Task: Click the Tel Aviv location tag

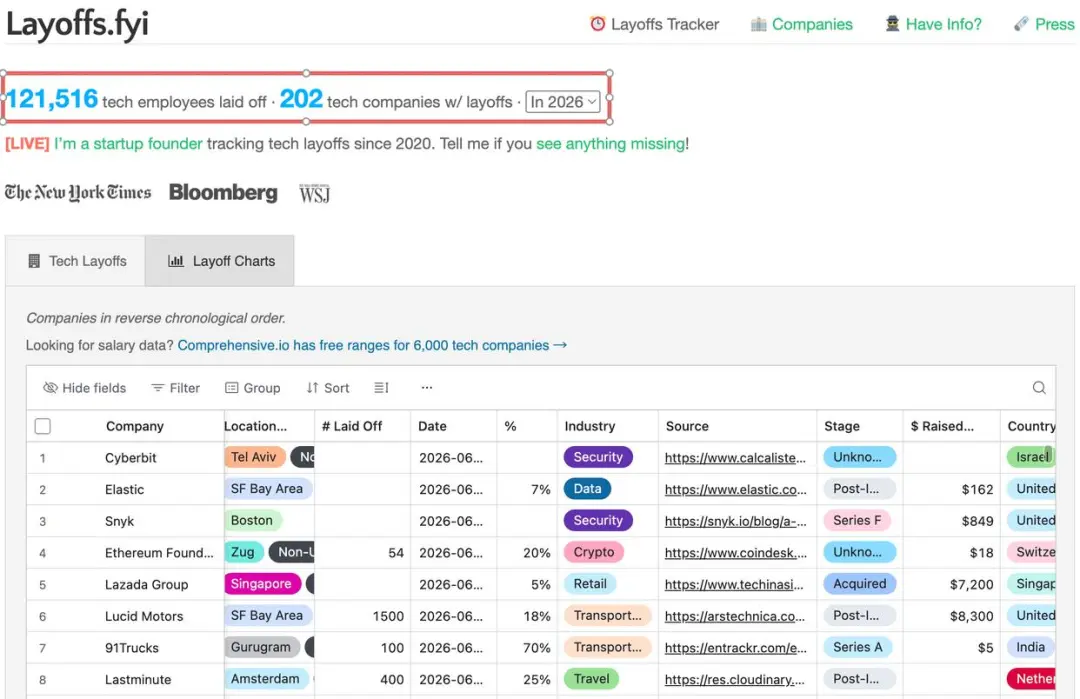Action: point(253,457)
